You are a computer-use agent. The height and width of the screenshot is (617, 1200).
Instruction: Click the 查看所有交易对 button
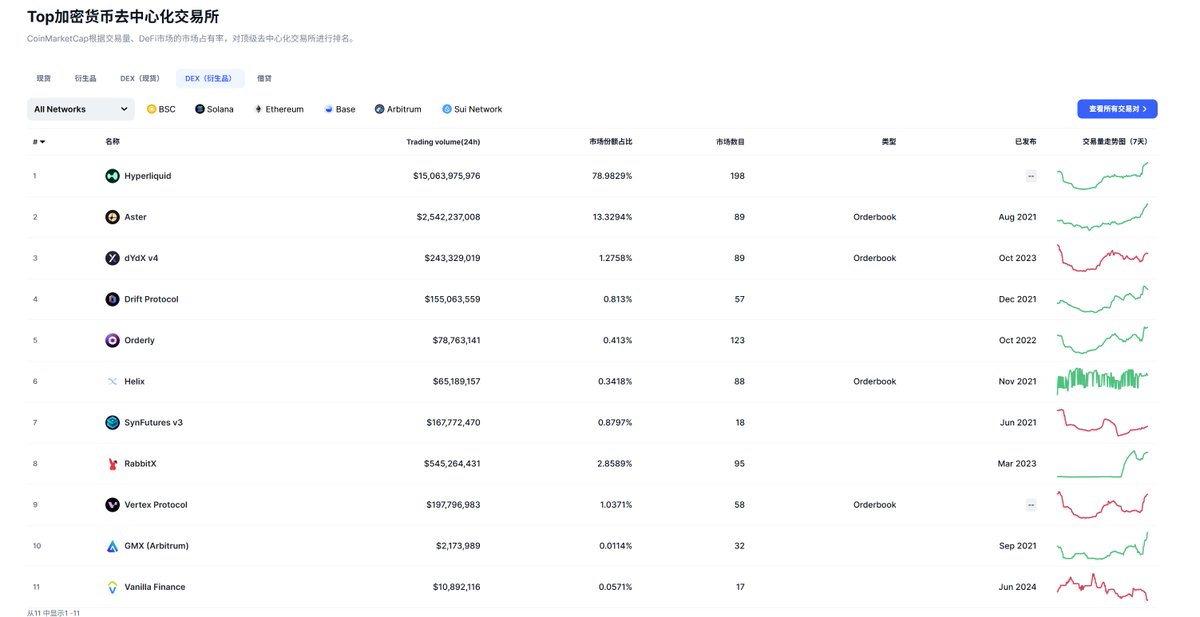click(x=1118, y=109)
